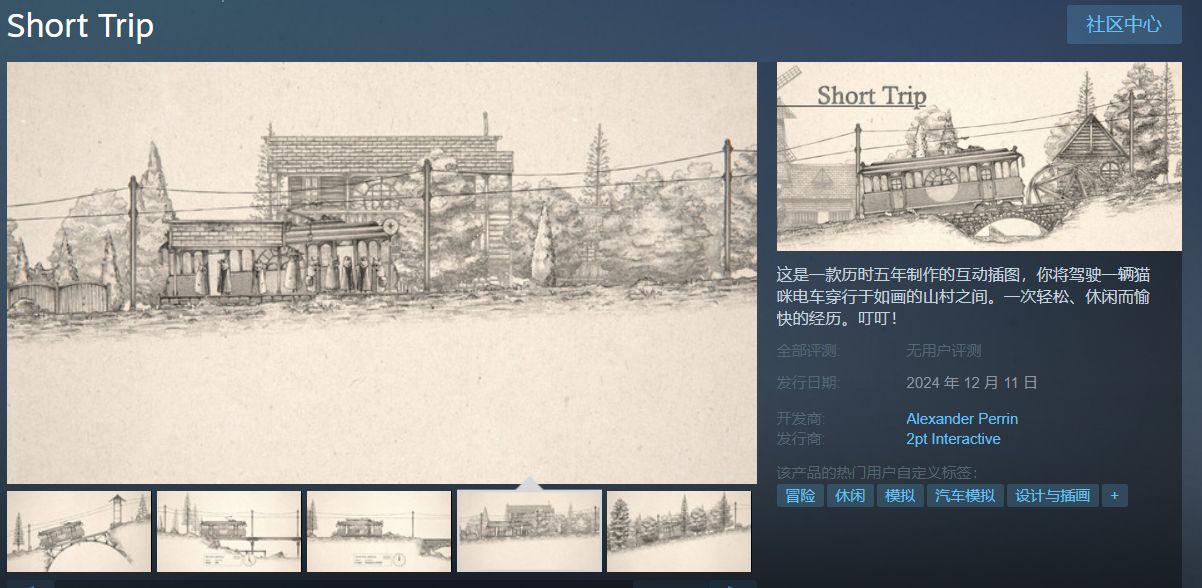Expand more tags with the + button

click(1113, 495)
